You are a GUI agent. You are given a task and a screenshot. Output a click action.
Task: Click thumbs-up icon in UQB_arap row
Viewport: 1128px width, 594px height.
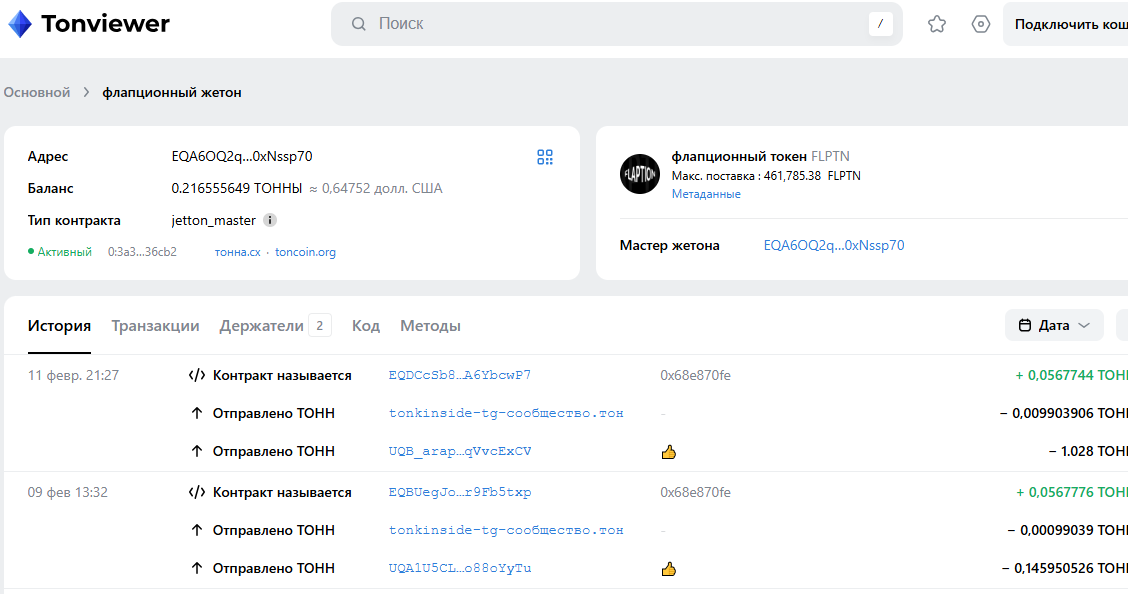(x=669, y=452)
